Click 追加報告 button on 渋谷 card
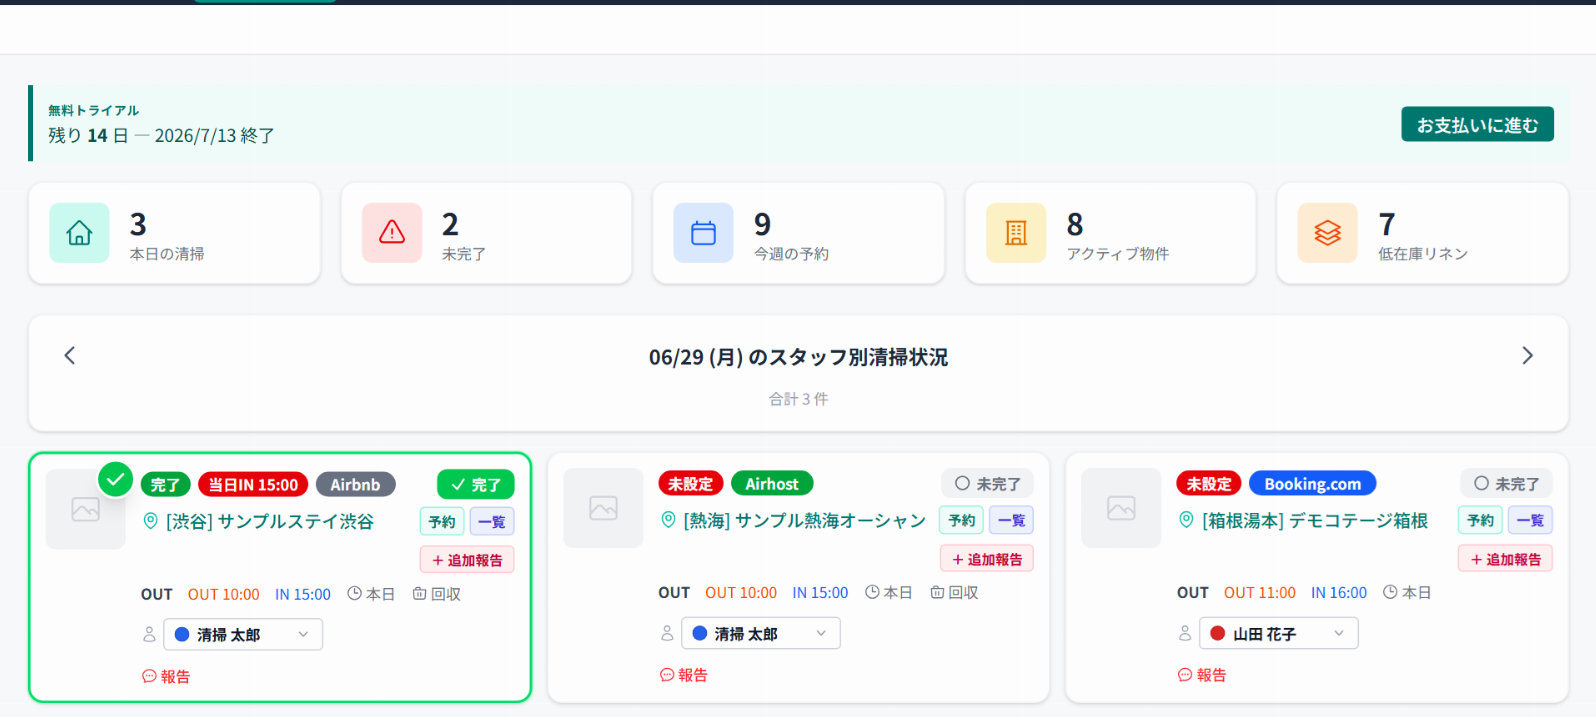 [x=467, y=560]
